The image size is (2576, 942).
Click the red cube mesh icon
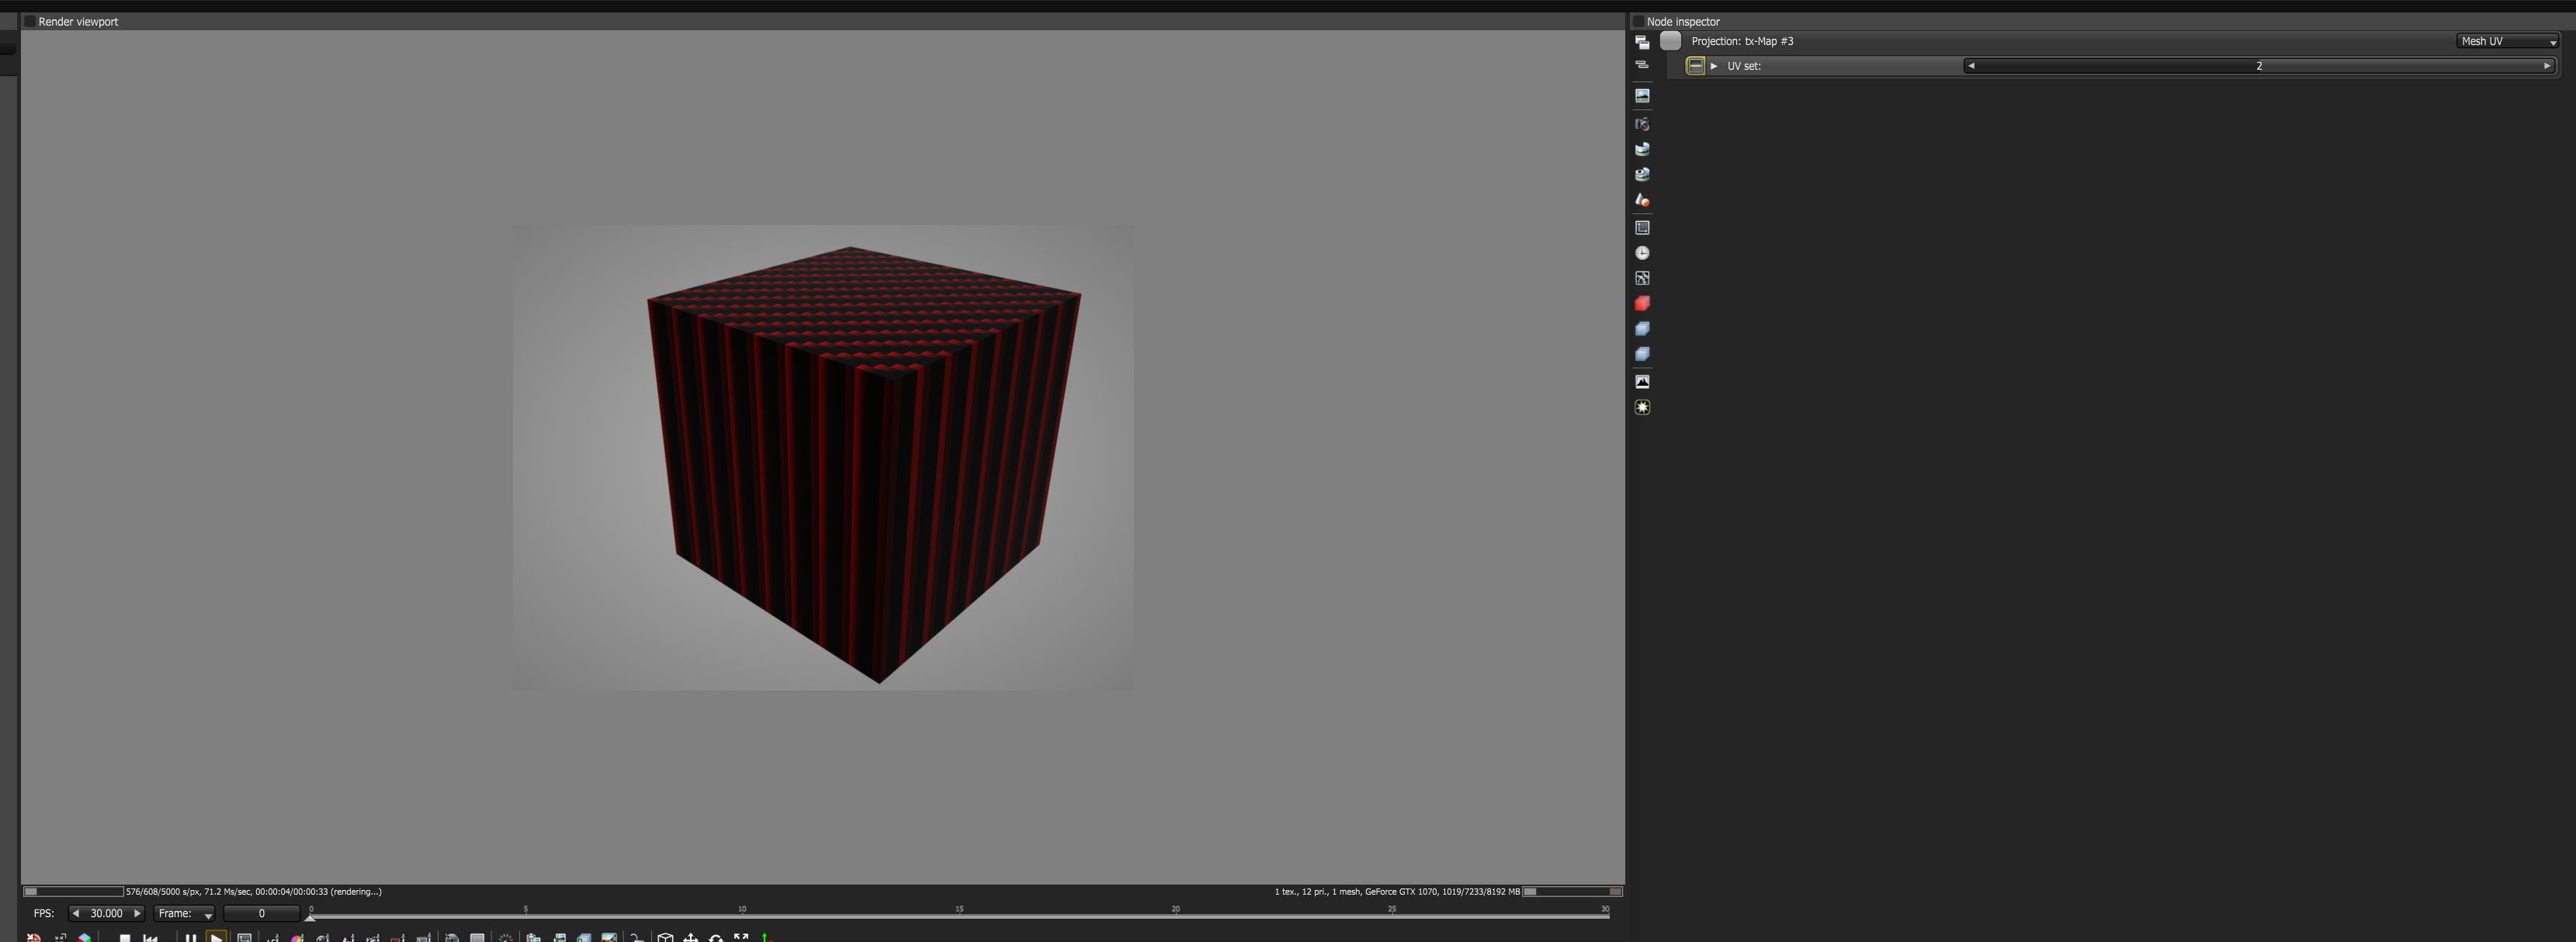(1642, 303)
